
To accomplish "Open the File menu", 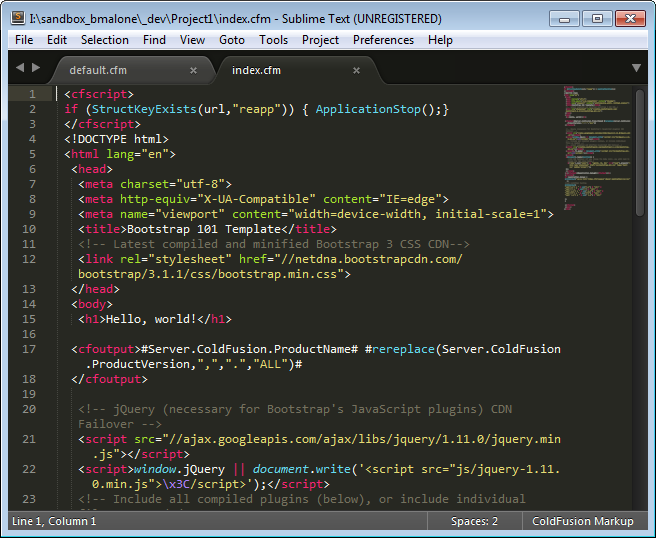I will (24, 40).
